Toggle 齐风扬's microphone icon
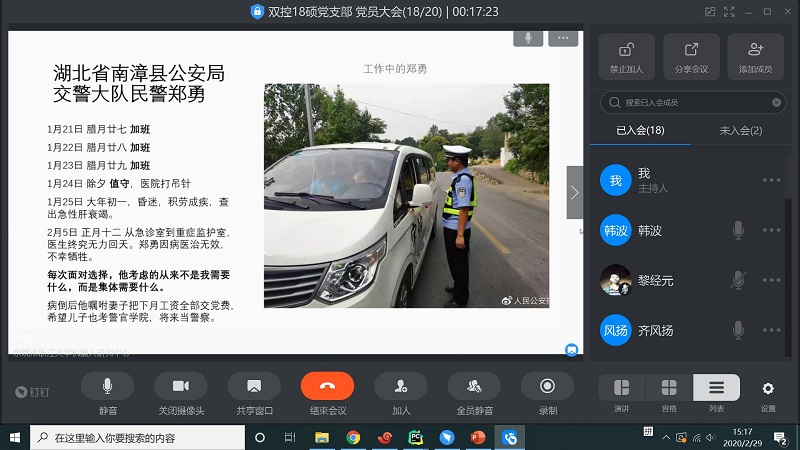 coord(738,330)
